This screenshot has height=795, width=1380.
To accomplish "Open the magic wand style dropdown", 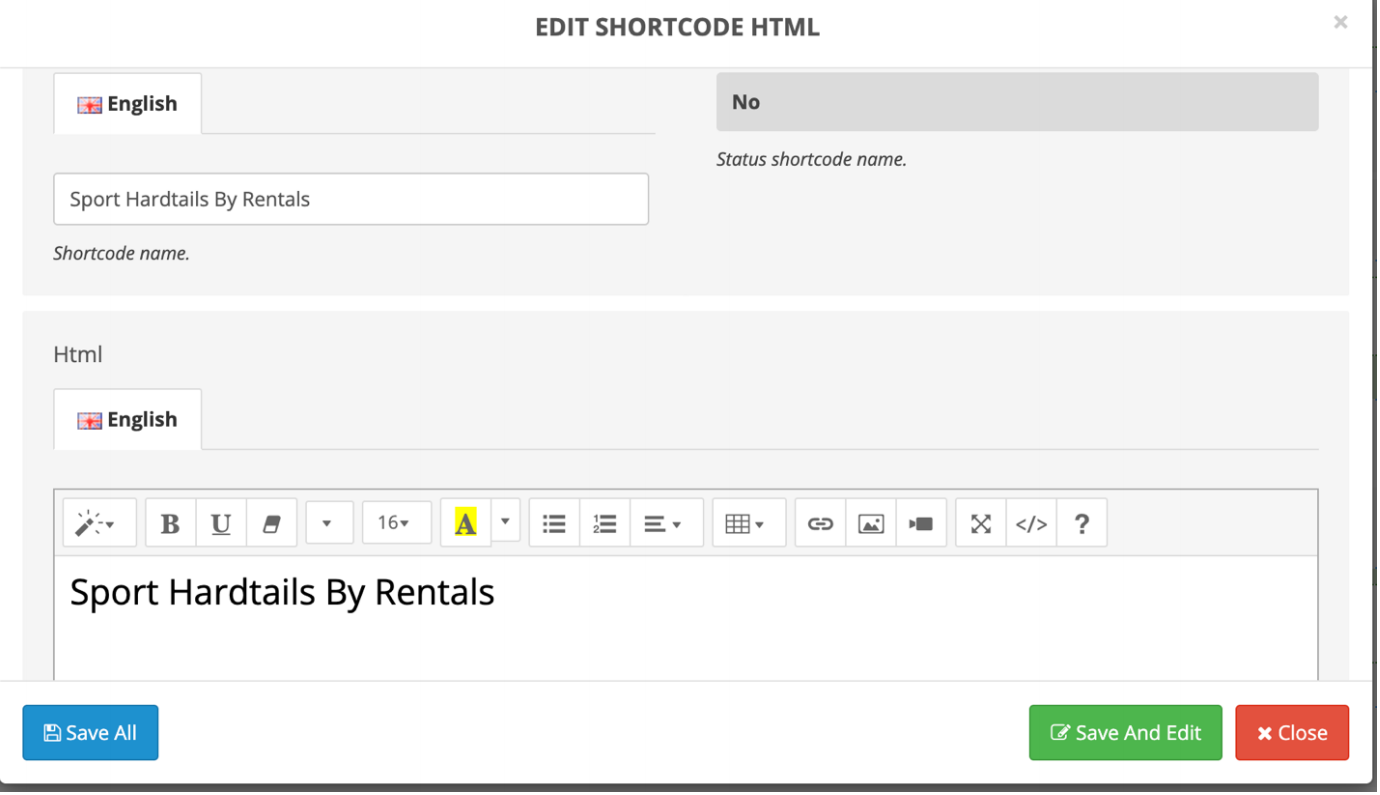I will point(99,524).
